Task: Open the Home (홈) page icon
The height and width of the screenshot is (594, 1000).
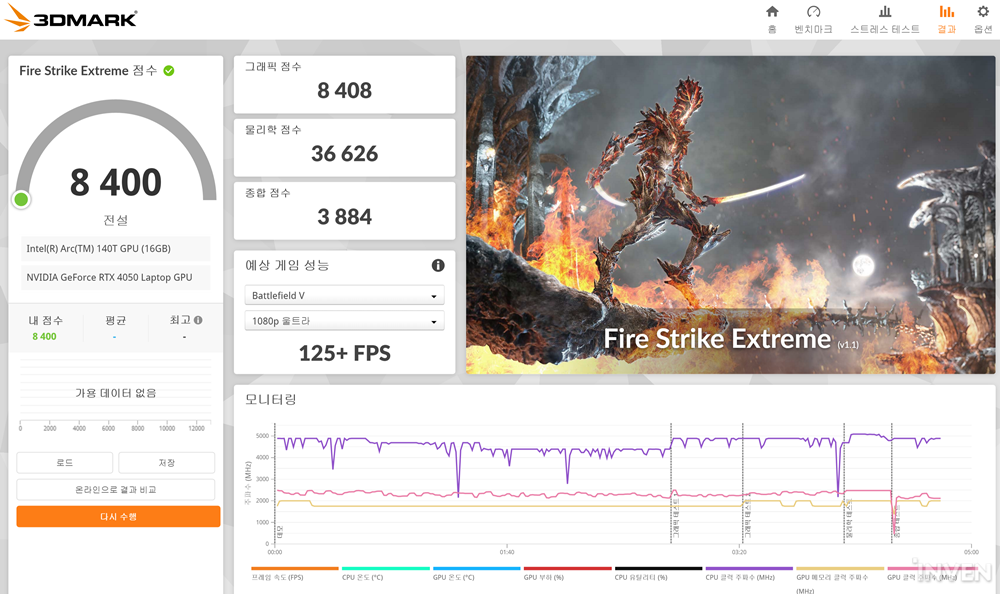Action: [772, 11]
